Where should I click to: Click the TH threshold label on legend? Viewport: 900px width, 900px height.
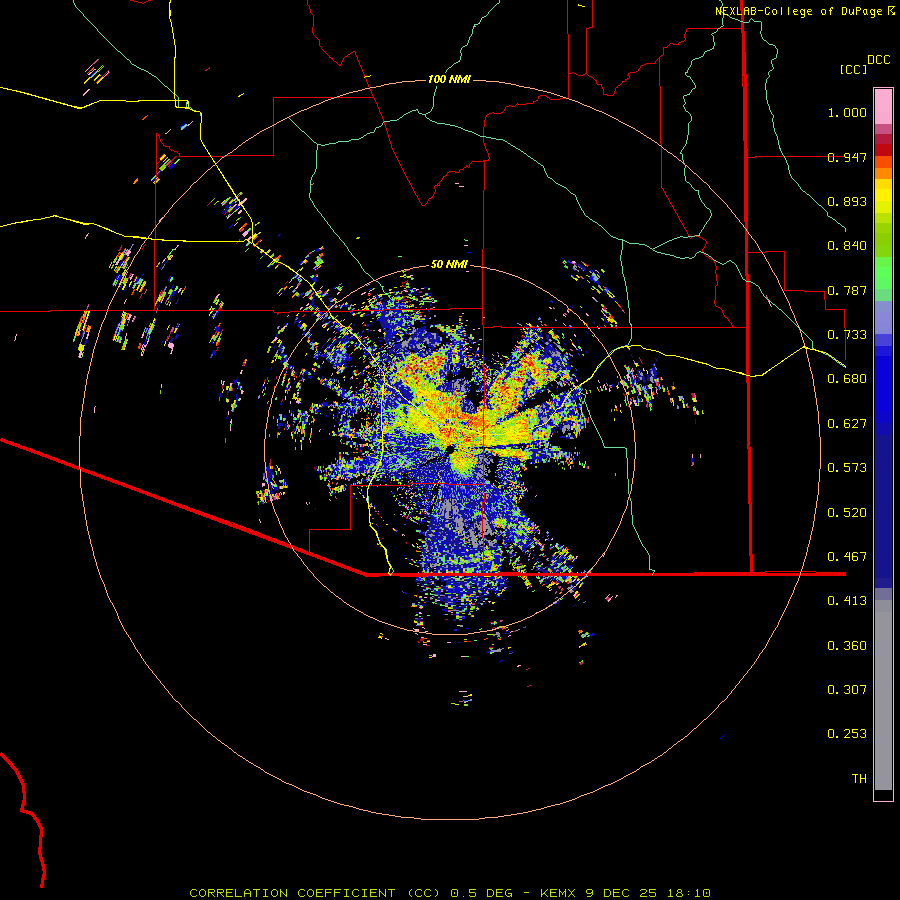pyautogui.click(x=859, y=779)
